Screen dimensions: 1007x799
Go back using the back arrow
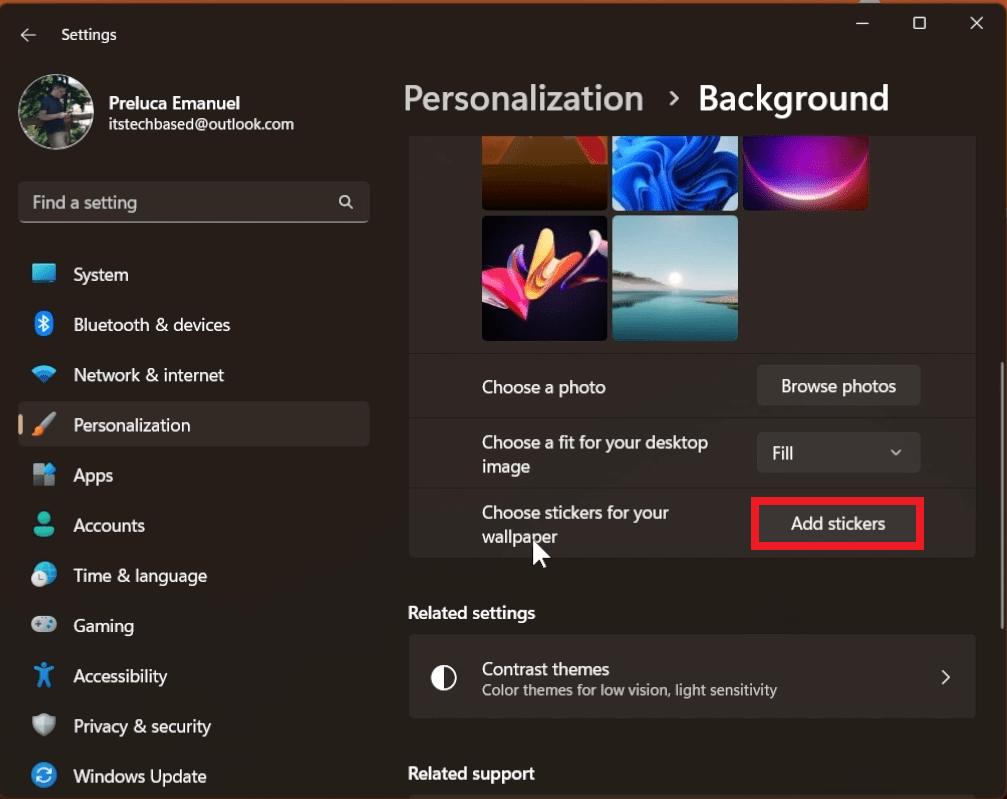point(27,34)
